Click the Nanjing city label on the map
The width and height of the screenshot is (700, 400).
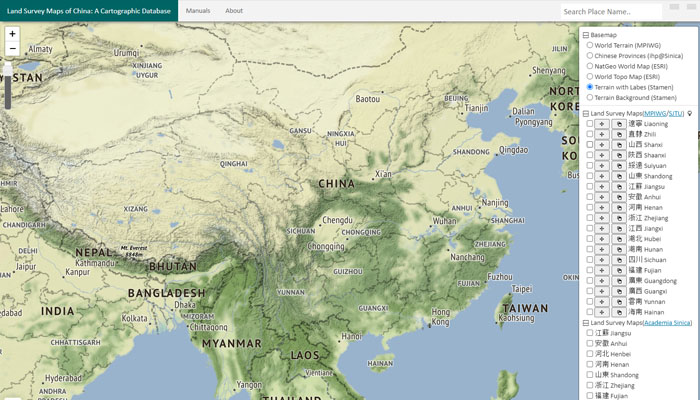[495, 203]
